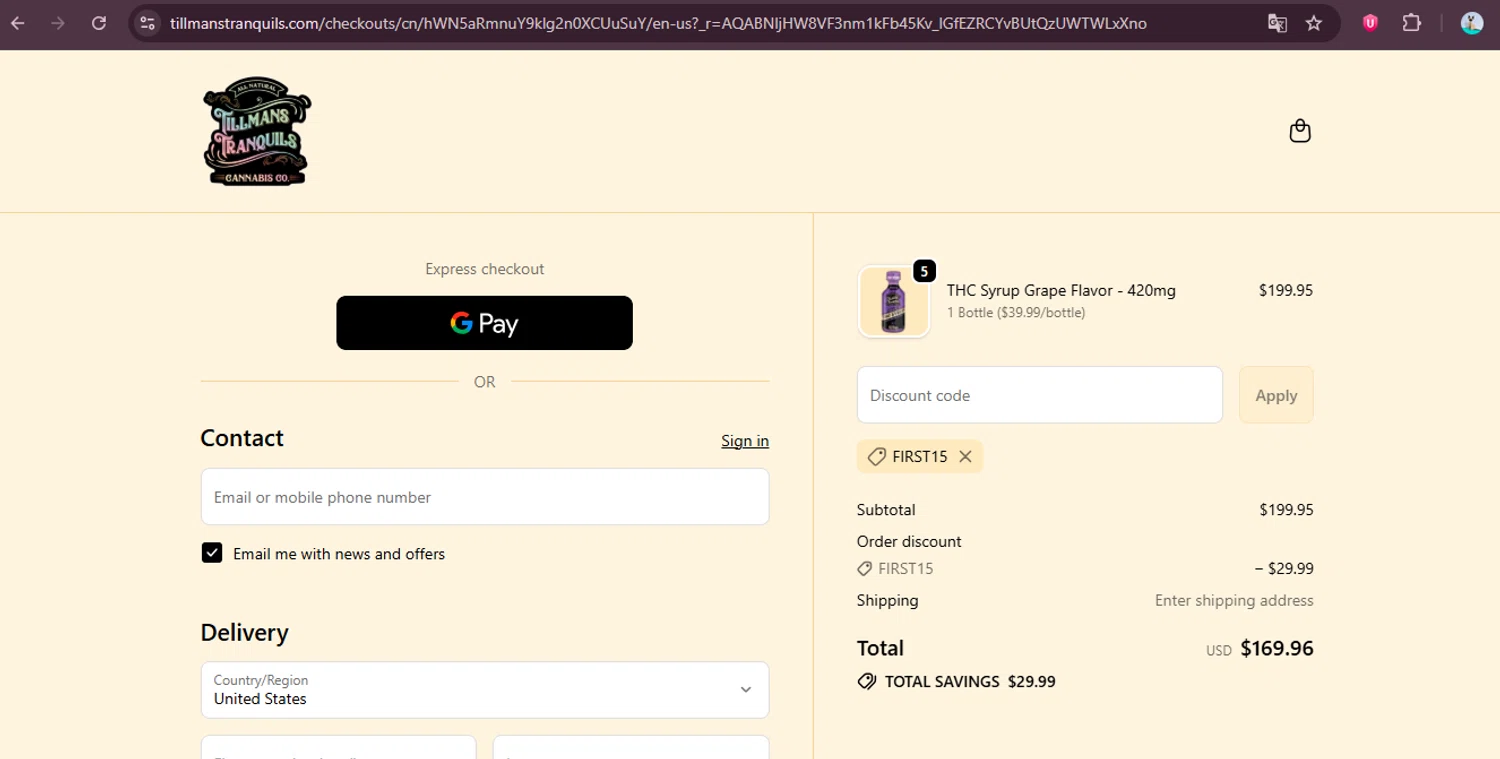Click the 1 Bottle ($39.99/bottle) text
Viewport: 1500px width, 759px height.
coord(1016,313)
